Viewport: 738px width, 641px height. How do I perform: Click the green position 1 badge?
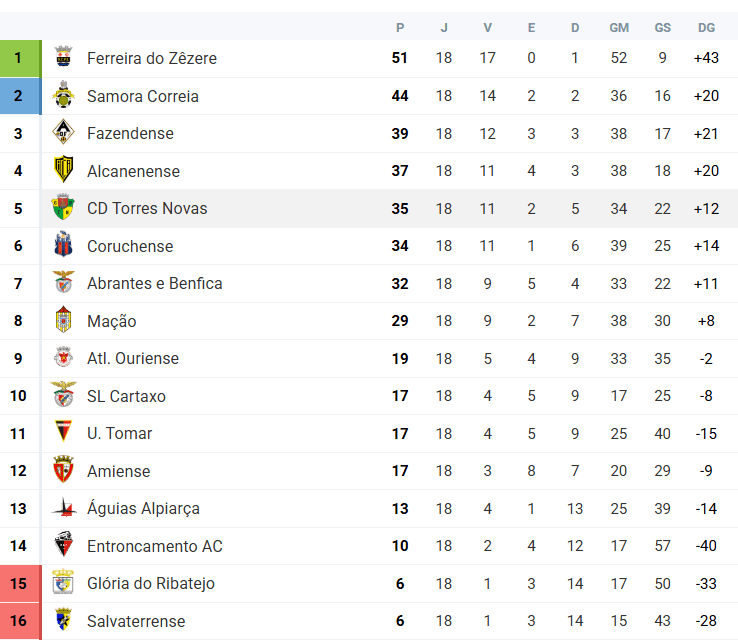(20, 58)
